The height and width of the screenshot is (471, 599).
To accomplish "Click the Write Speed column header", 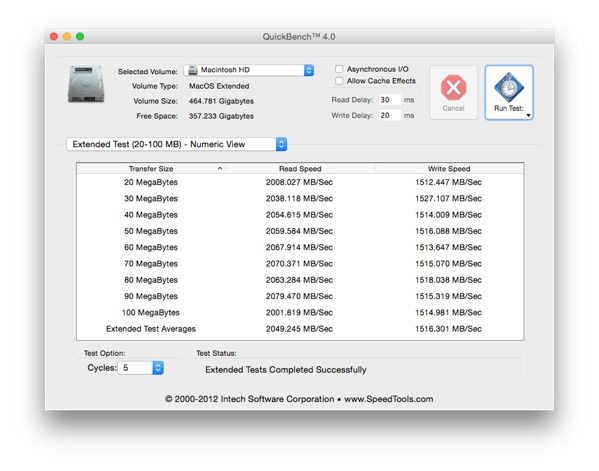I will (x=449, y=168).
